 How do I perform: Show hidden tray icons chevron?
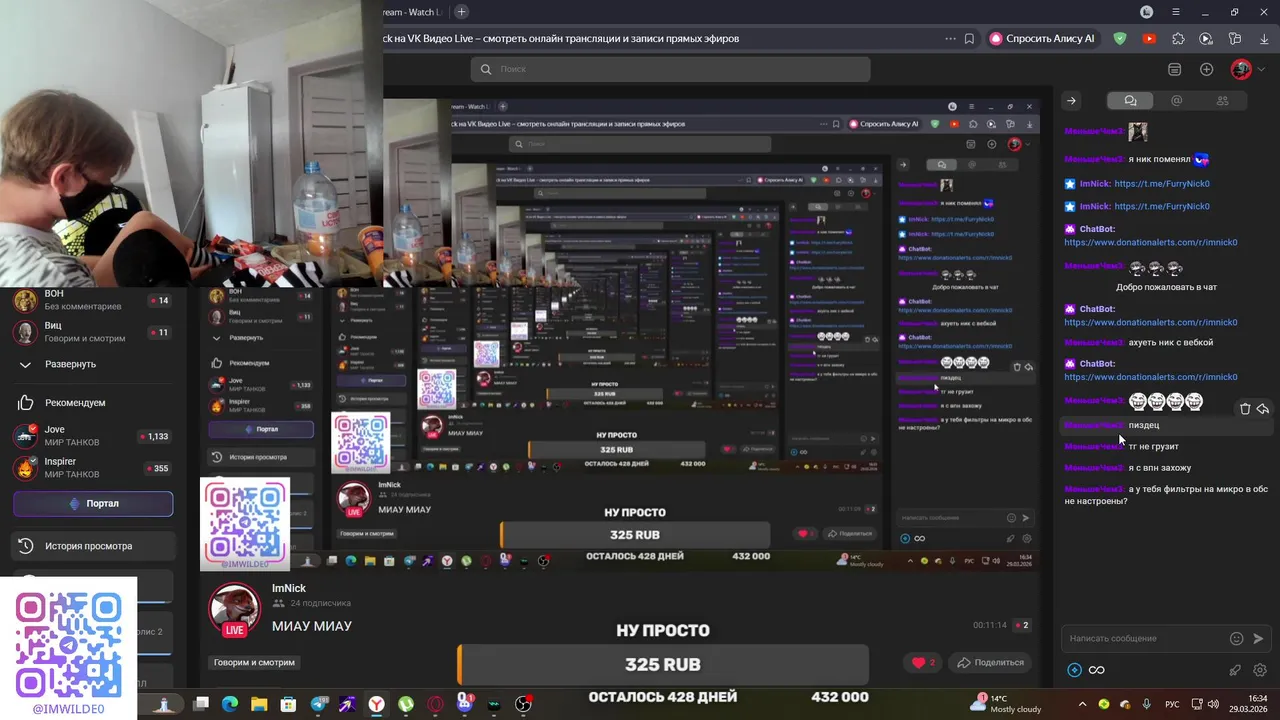click(1082, 704)
